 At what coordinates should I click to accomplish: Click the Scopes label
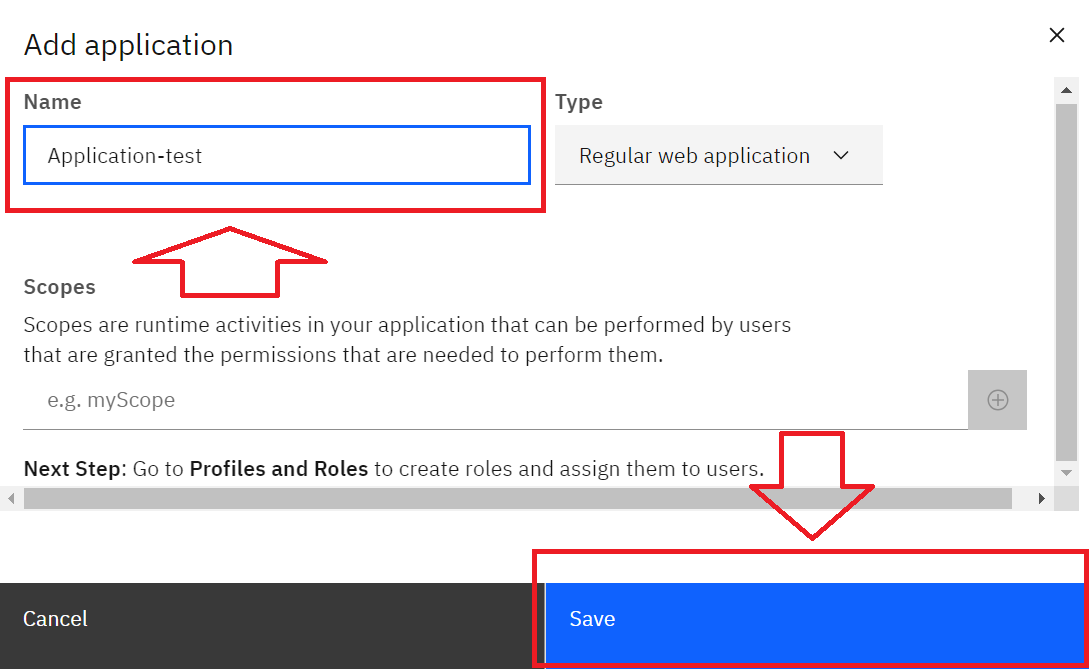click(x=60, y=287)
